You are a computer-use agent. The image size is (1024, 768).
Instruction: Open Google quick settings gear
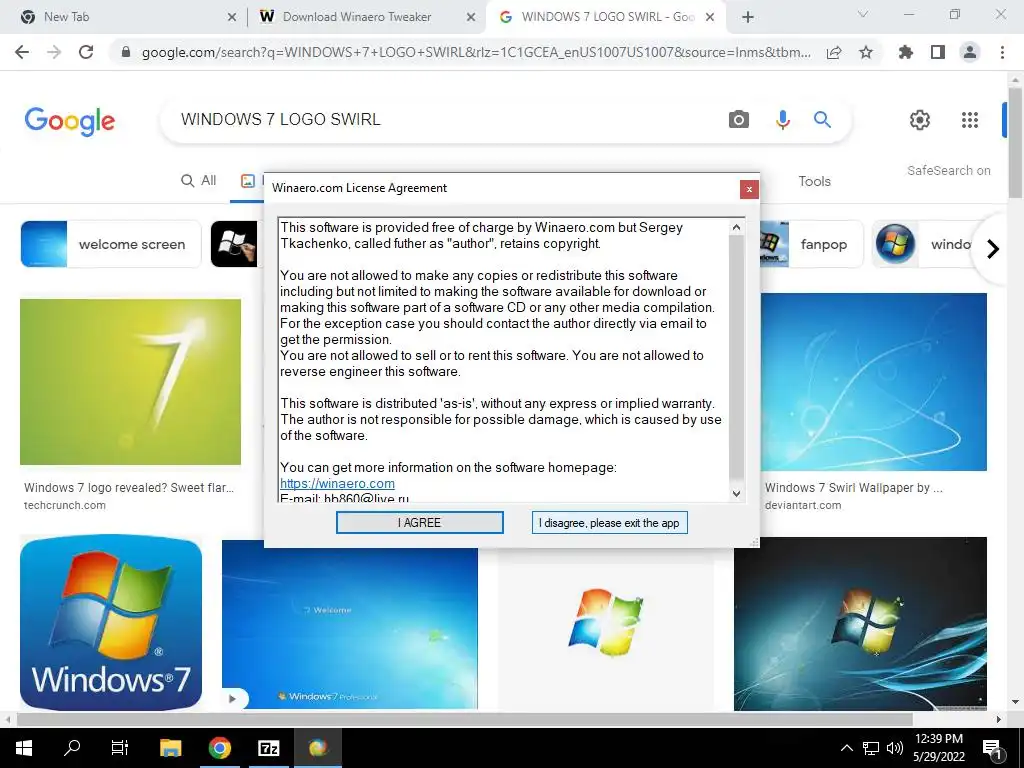pyautogui.click(x=920, y=120)
